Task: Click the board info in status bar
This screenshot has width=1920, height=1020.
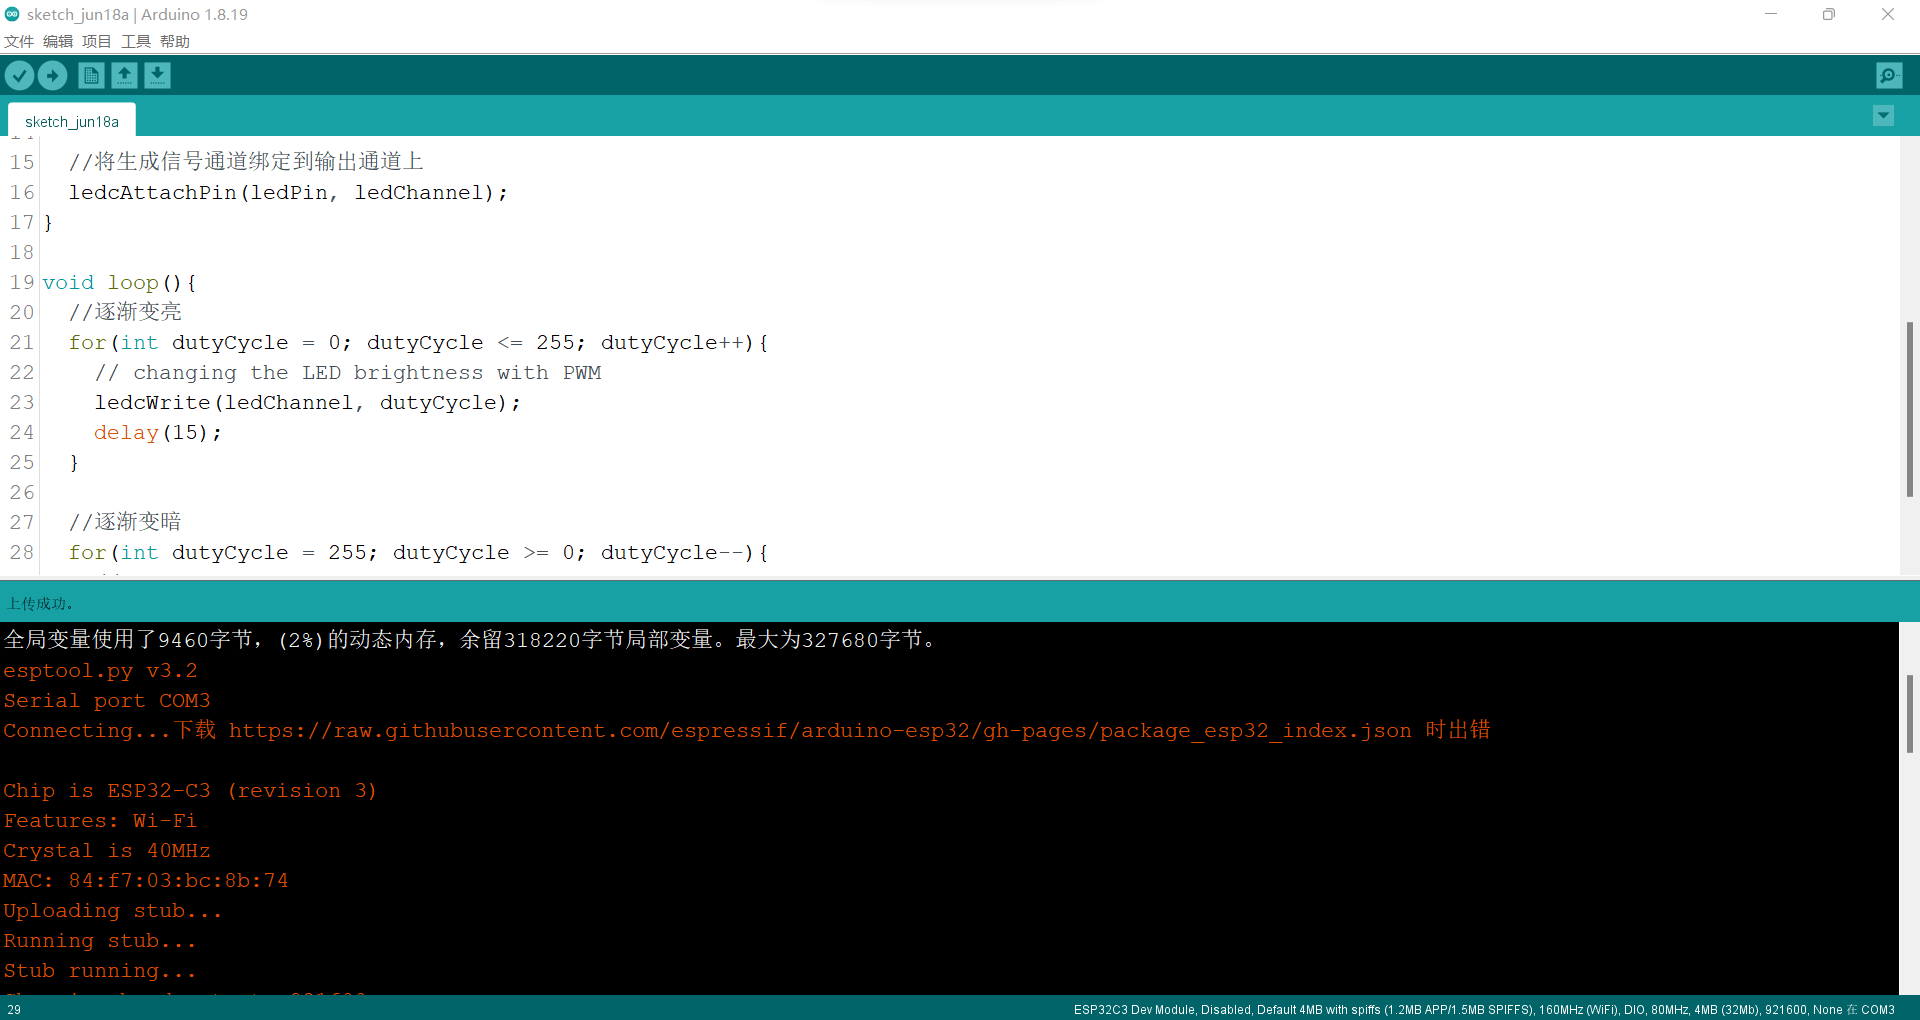Action: point(1484,1009)
